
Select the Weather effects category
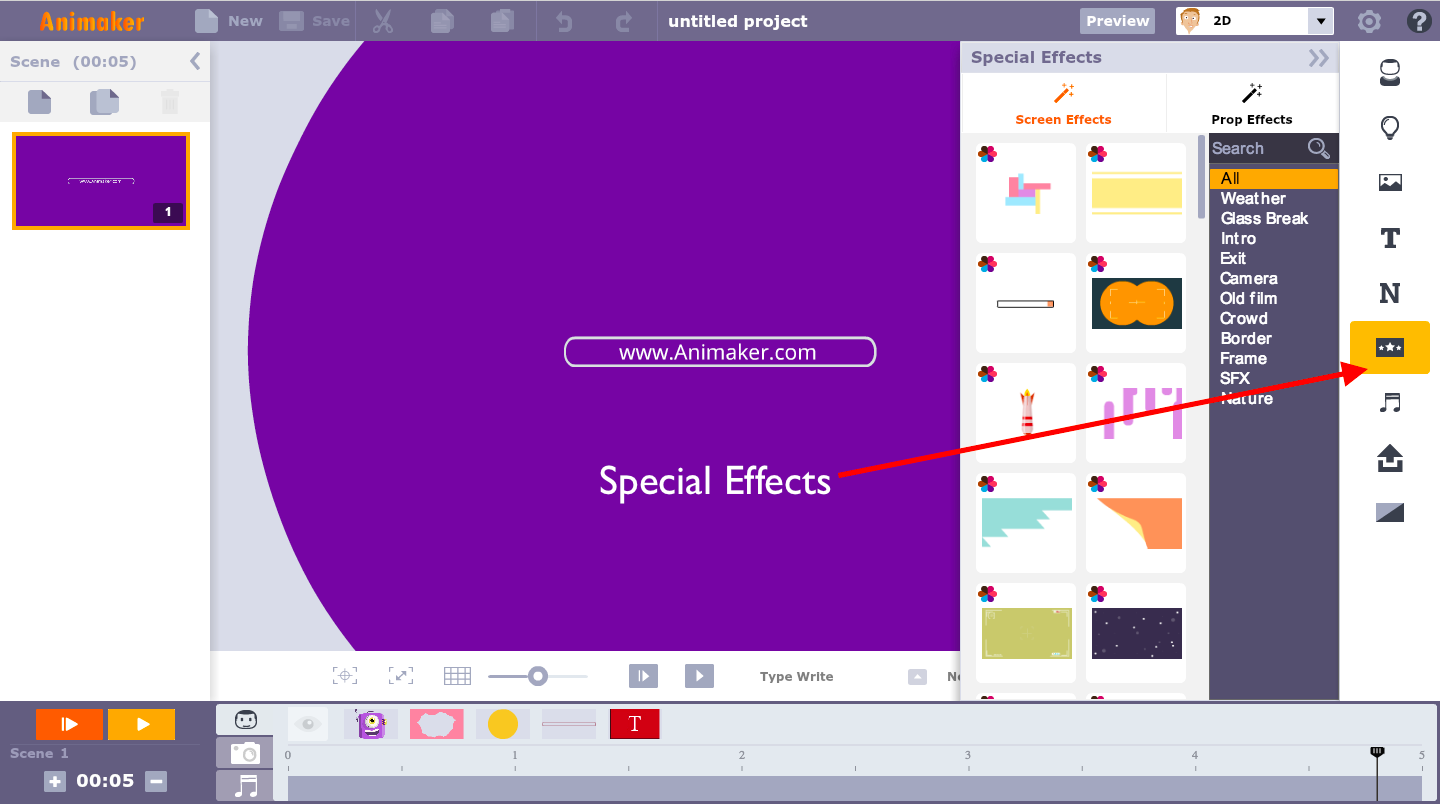1253,198
